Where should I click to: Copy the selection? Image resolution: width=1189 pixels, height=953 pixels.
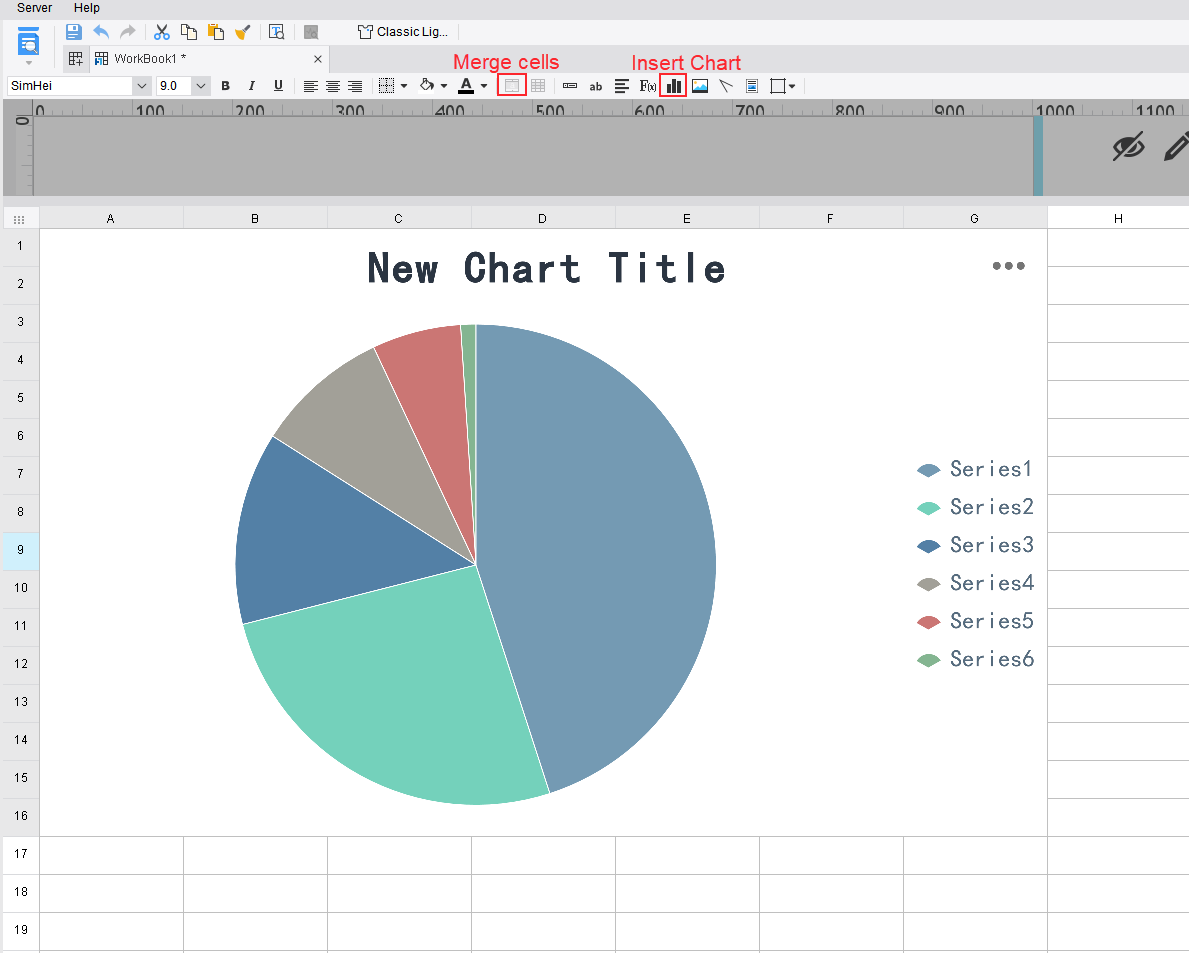coord(189,32)
